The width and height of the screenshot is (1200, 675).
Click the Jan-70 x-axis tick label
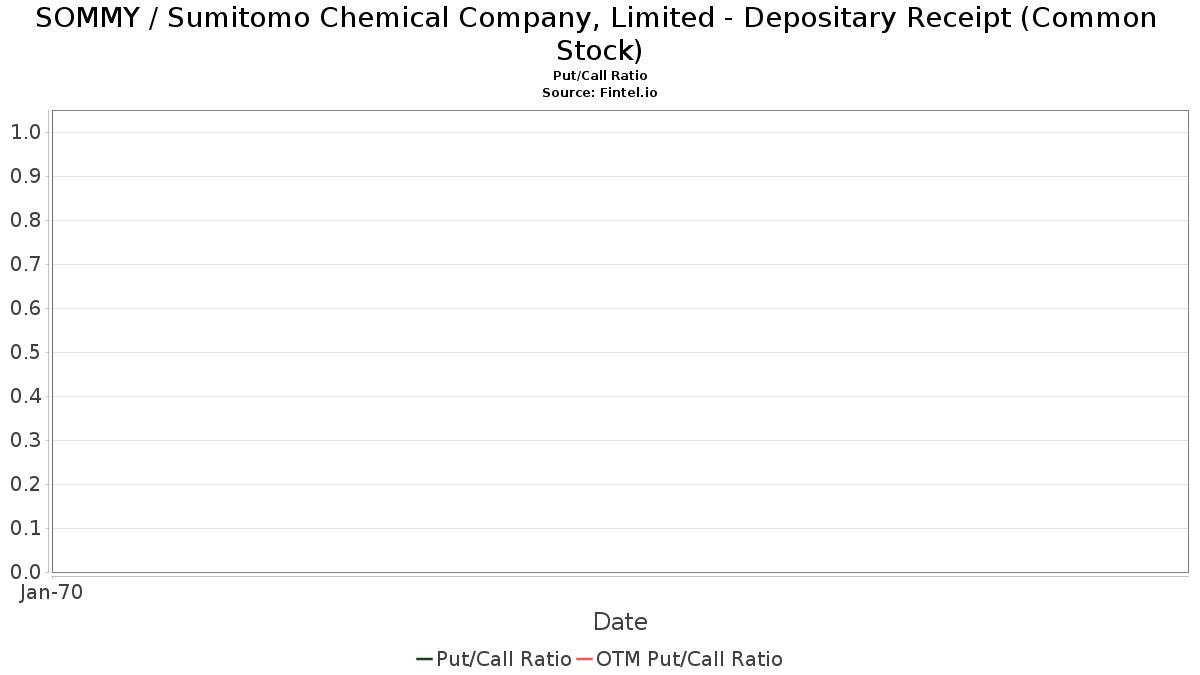[x=52, y=592]
